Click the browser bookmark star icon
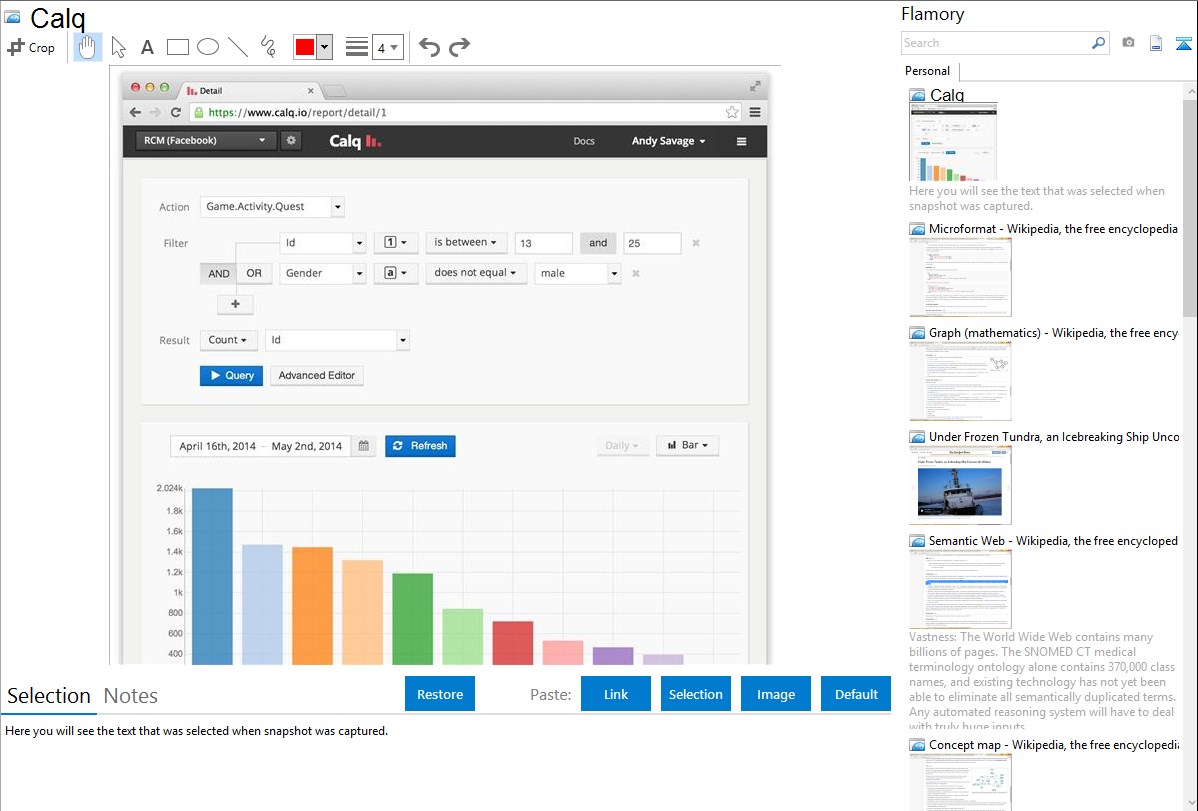Image resolution: width=1198 pixels, height=811 pixels. 732,112
